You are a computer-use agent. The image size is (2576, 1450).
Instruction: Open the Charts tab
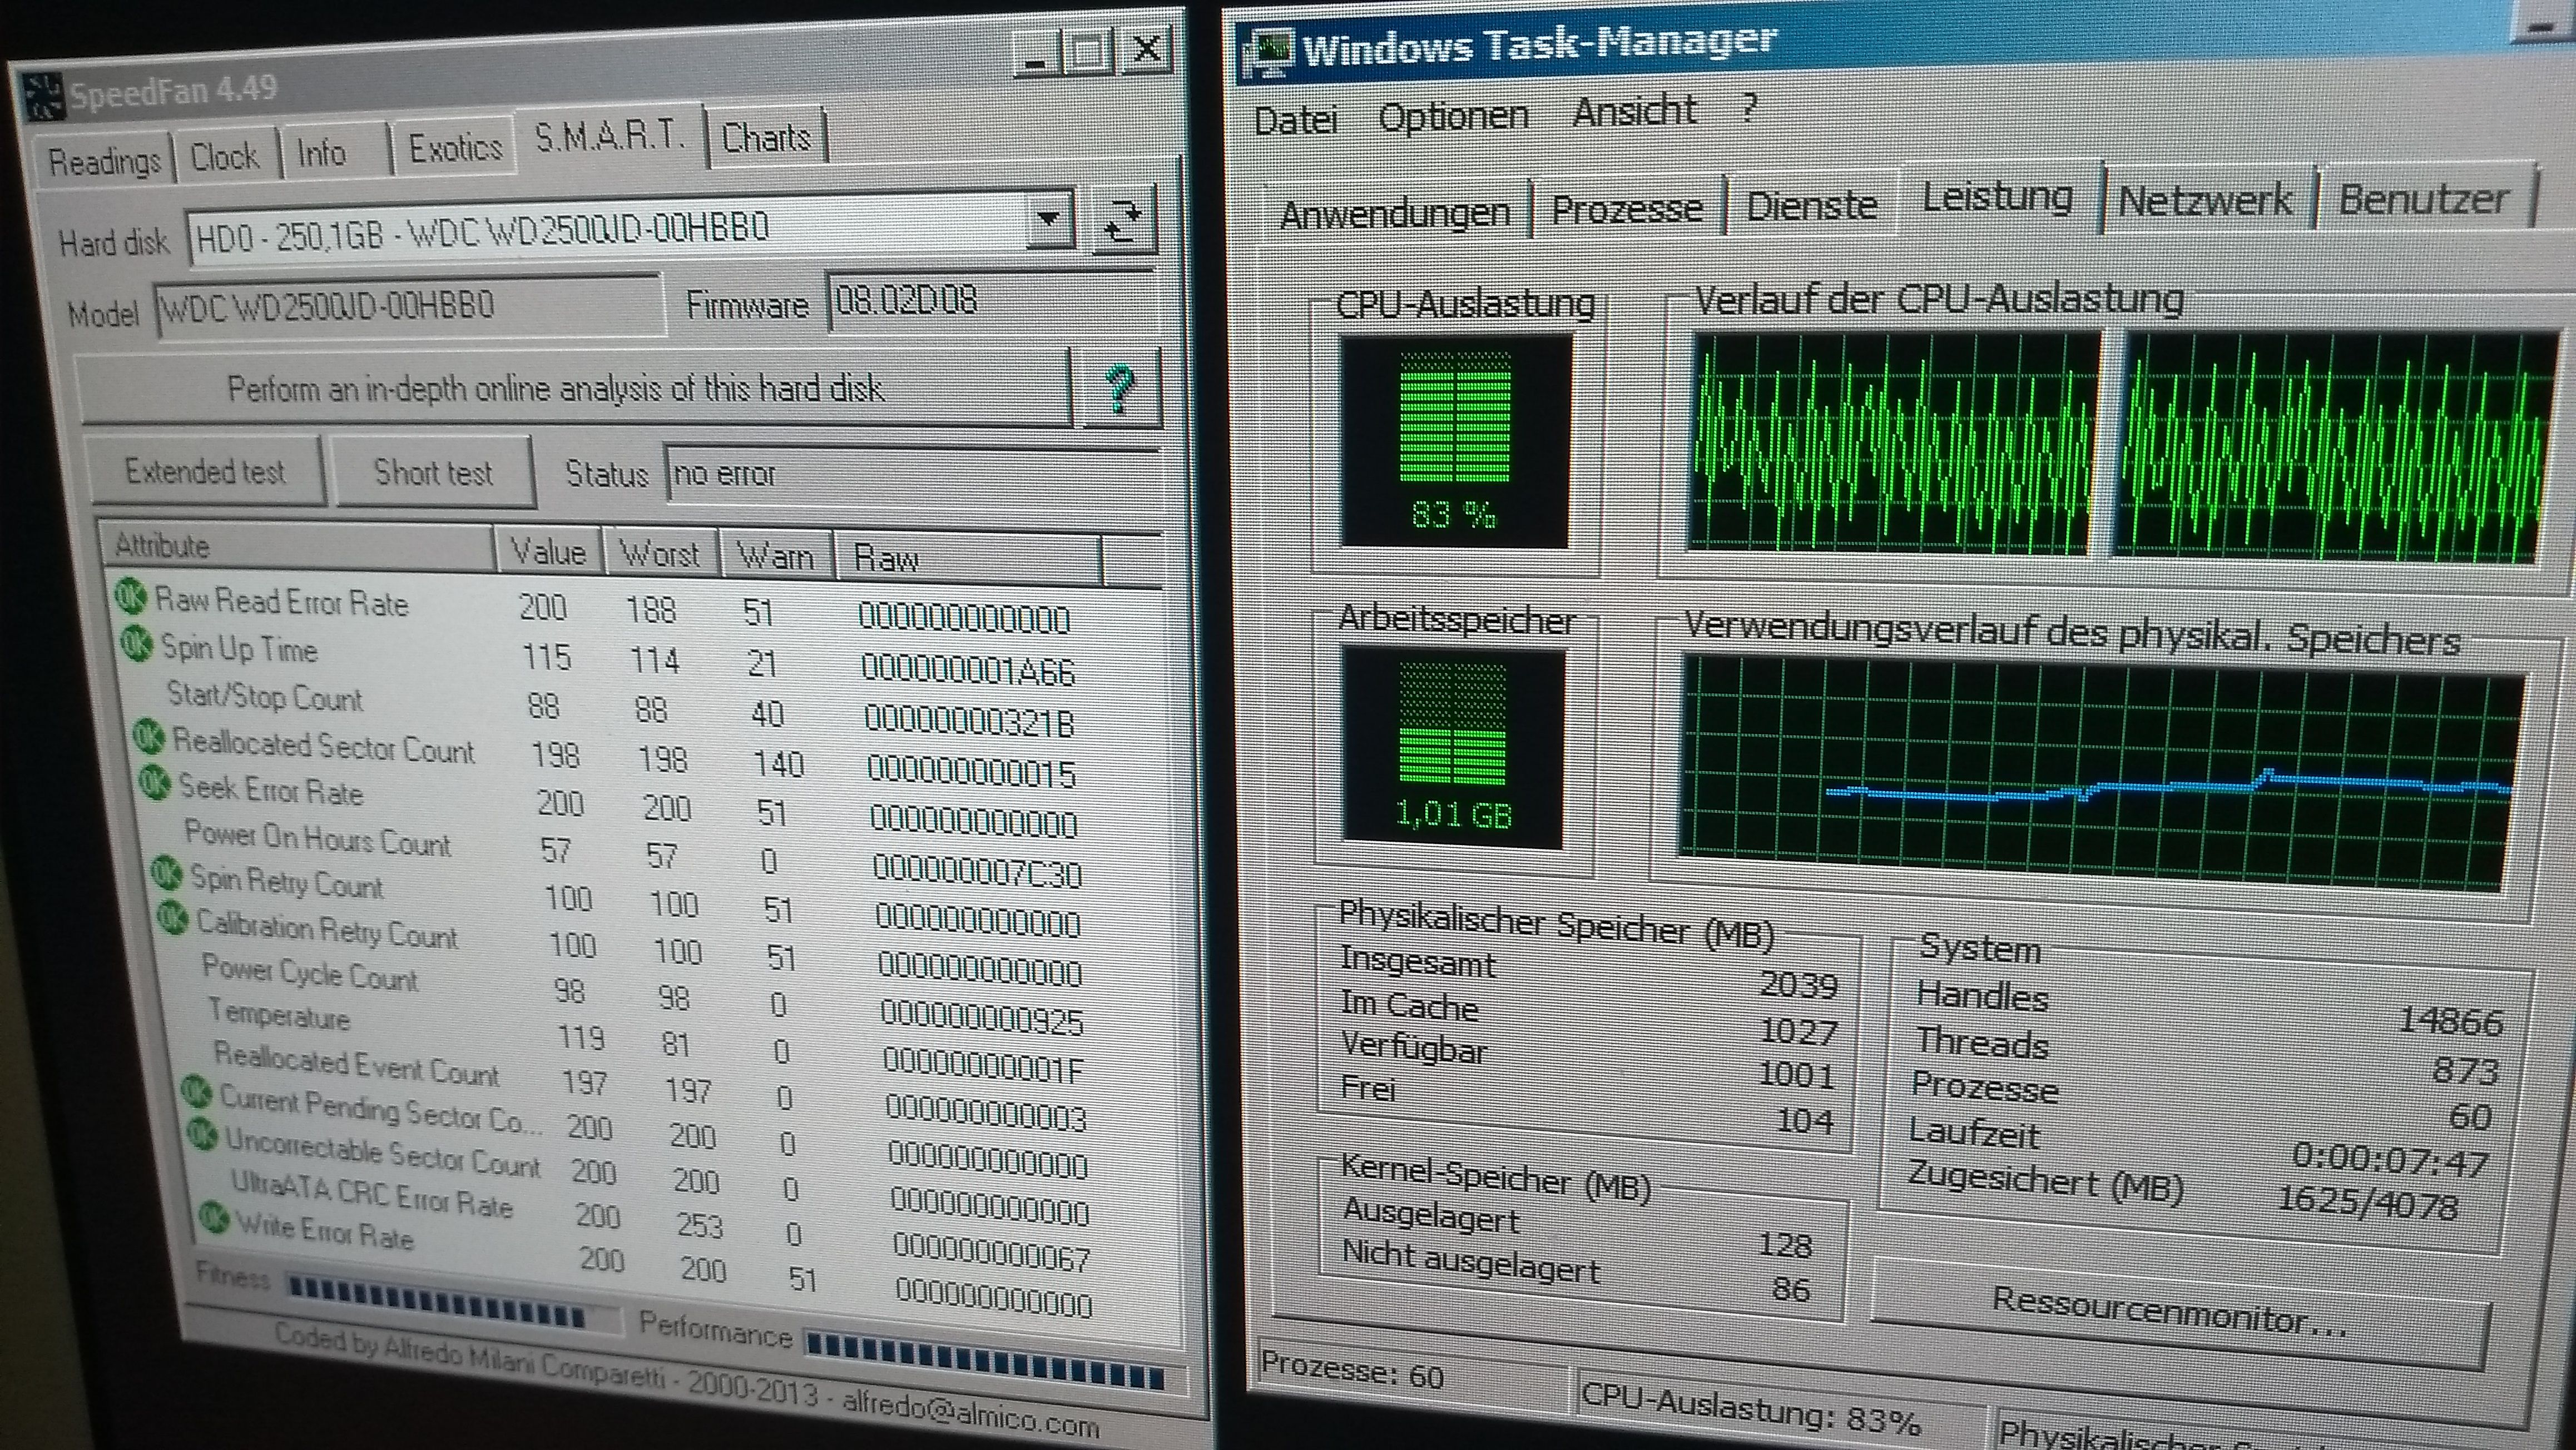pyautogui.click(x=766, y=138)
